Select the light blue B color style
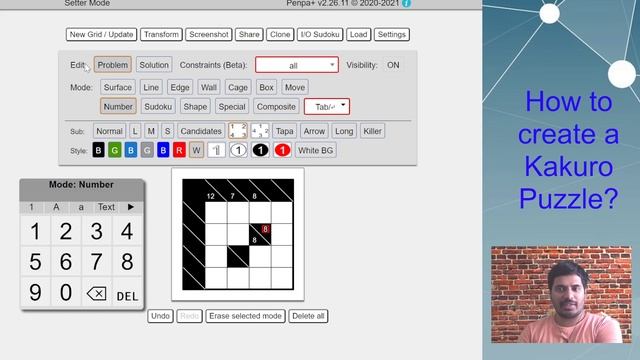 [131, 150]
